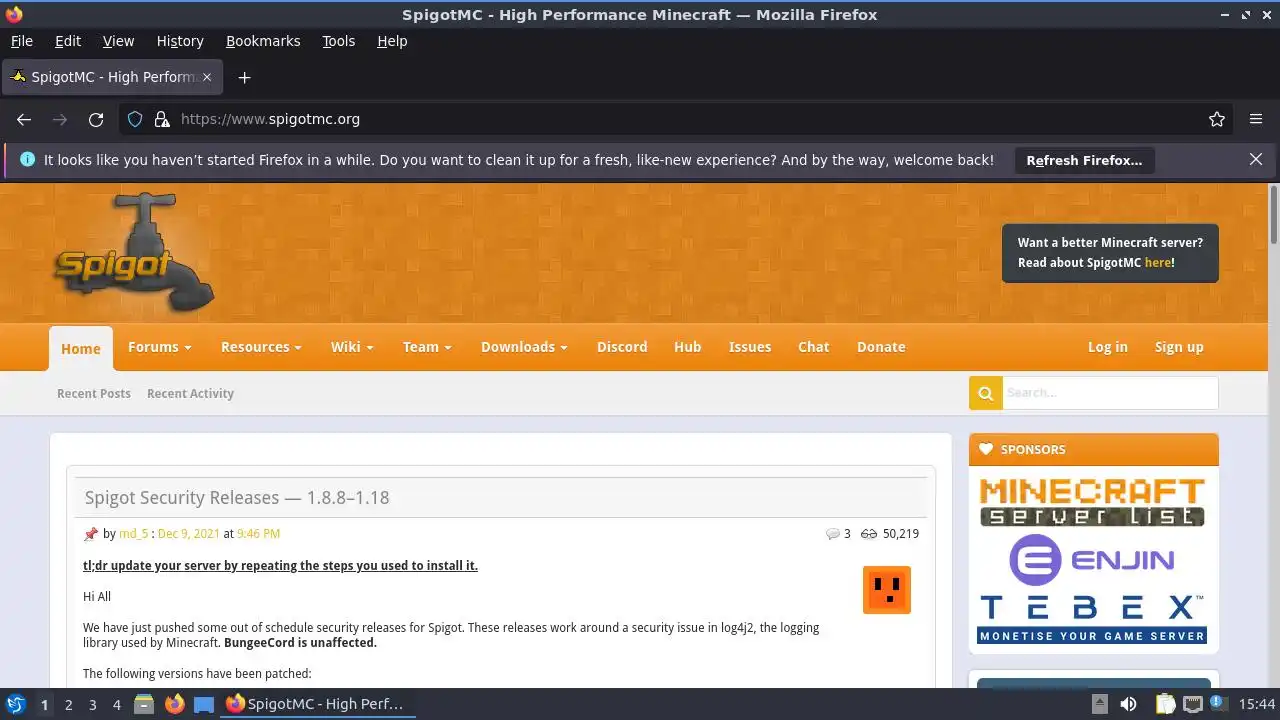This screenshot has height=720, width=1280.
Task: Open the Hub navigation link
Action: (x=687, y=347)
